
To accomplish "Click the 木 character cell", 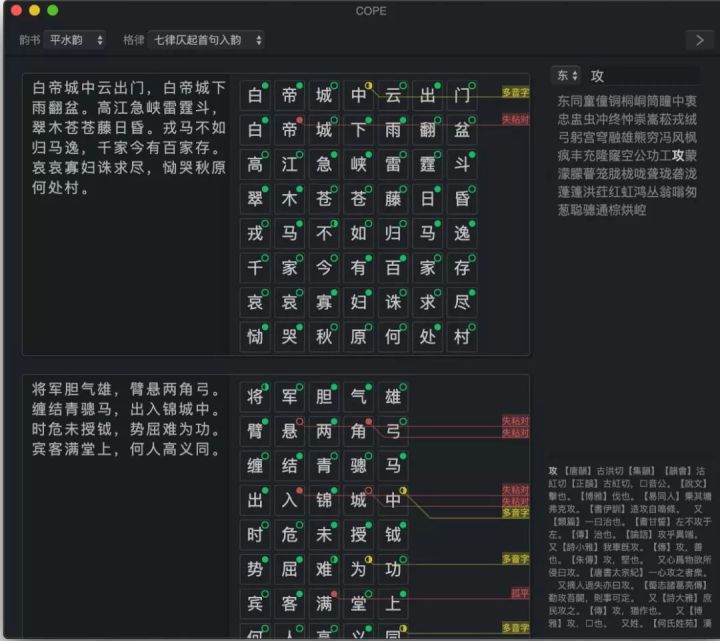I will [290, 199].
